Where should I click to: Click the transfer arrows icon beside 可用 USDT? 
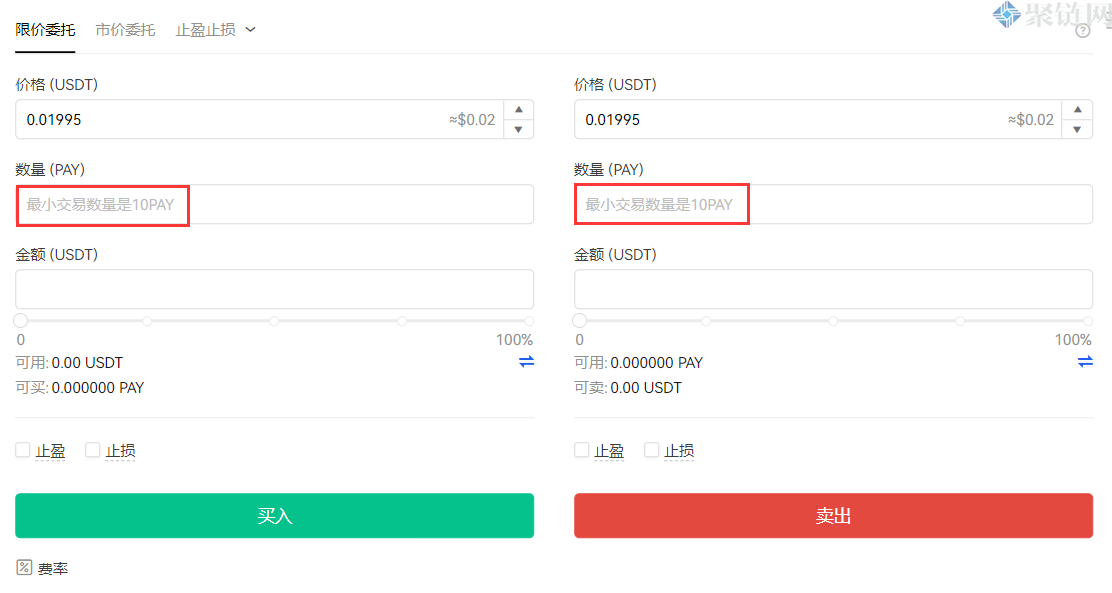(x=526, y=362)
